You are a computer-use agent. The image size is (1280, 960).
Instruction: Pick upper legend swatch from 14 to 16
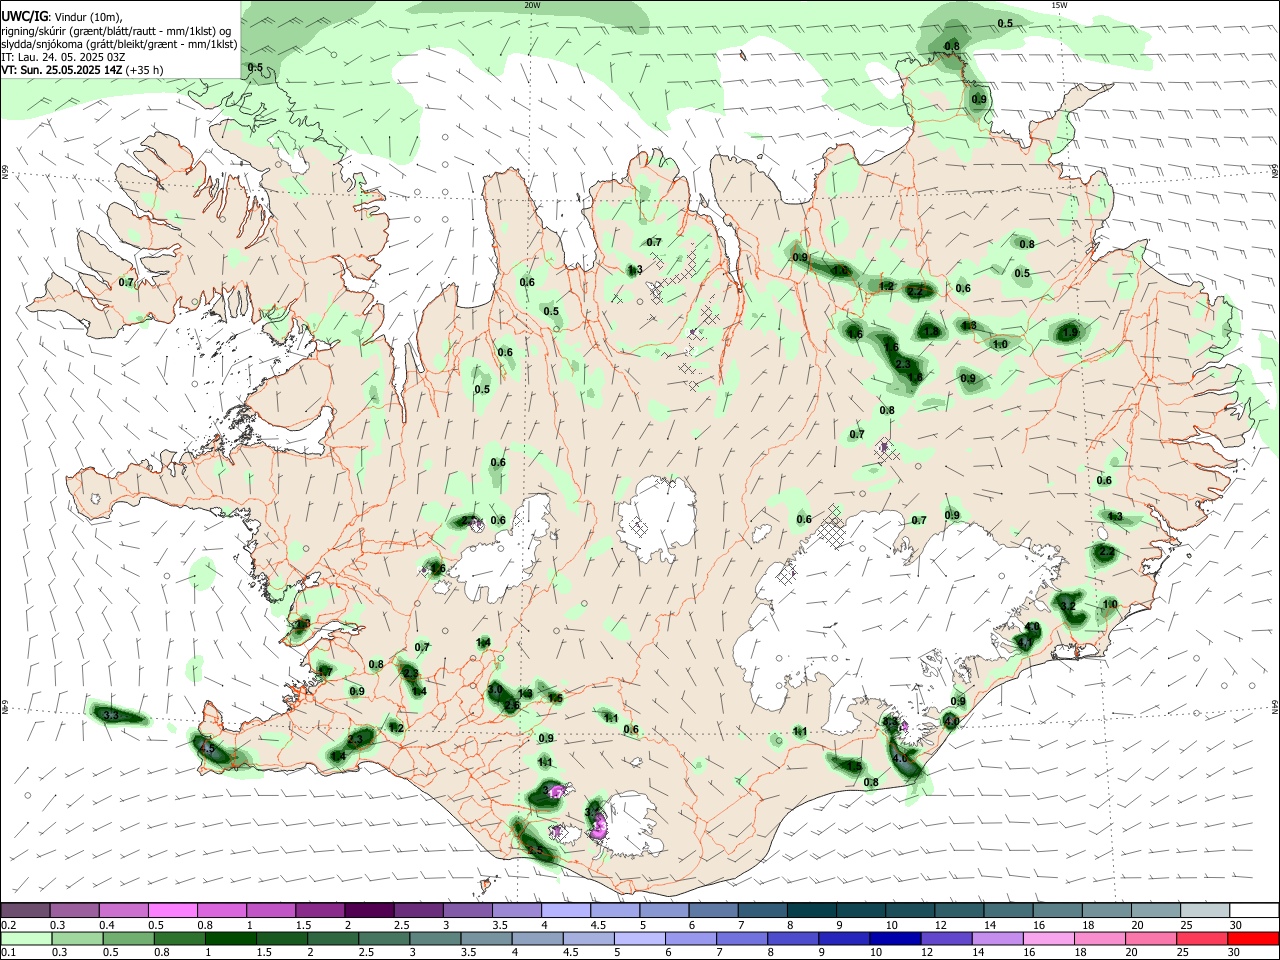(x=1008, y=911)
